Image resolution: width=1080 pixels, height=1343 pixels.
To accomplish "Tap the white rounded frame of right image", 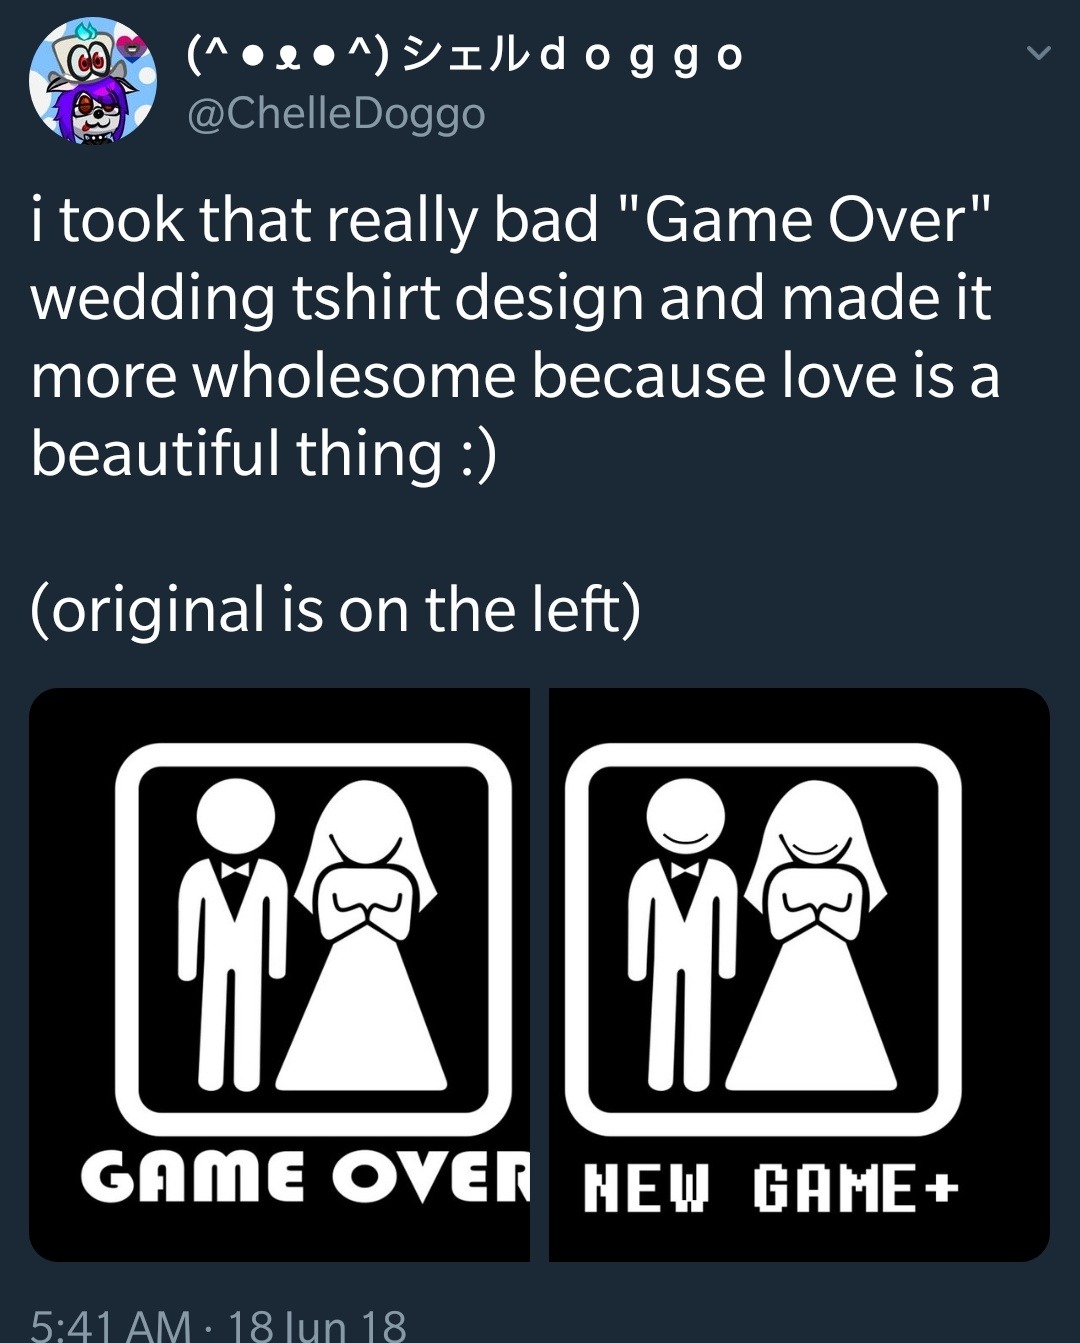I will tap(763, 940).
